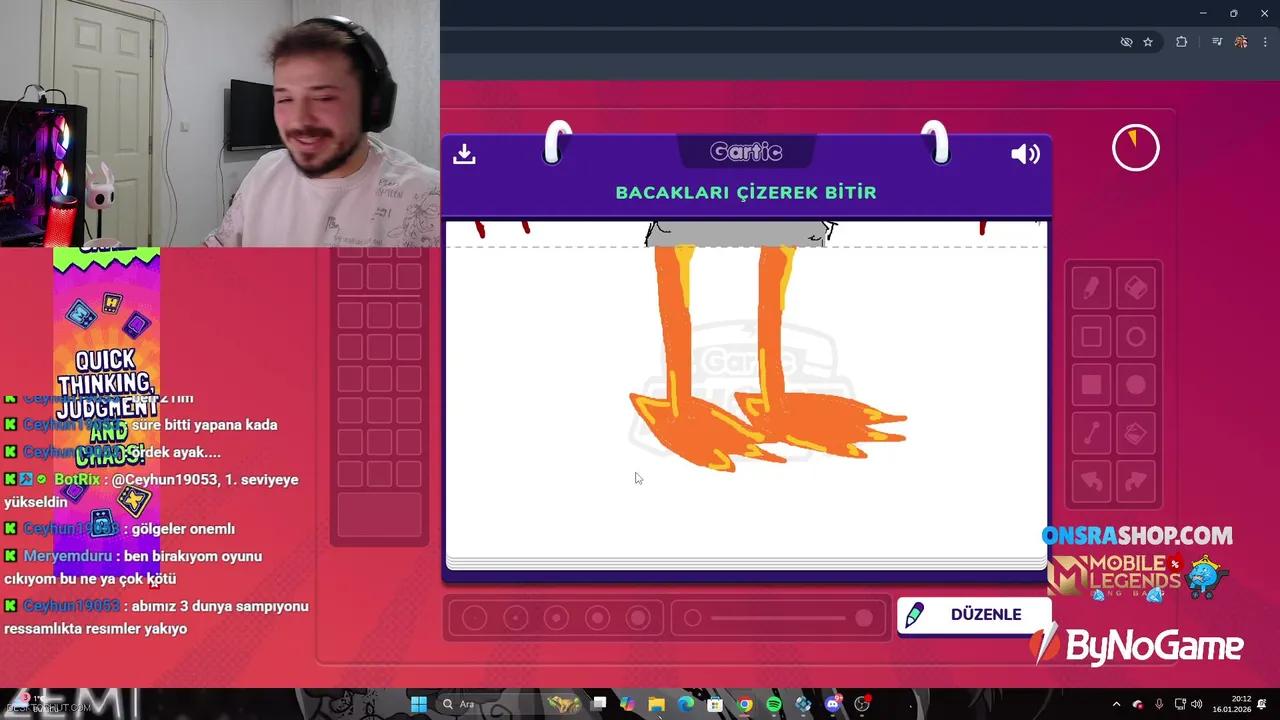The image size is (1280, 720).
Task: Select the filled square shape tool
Action: [1090, 384]
